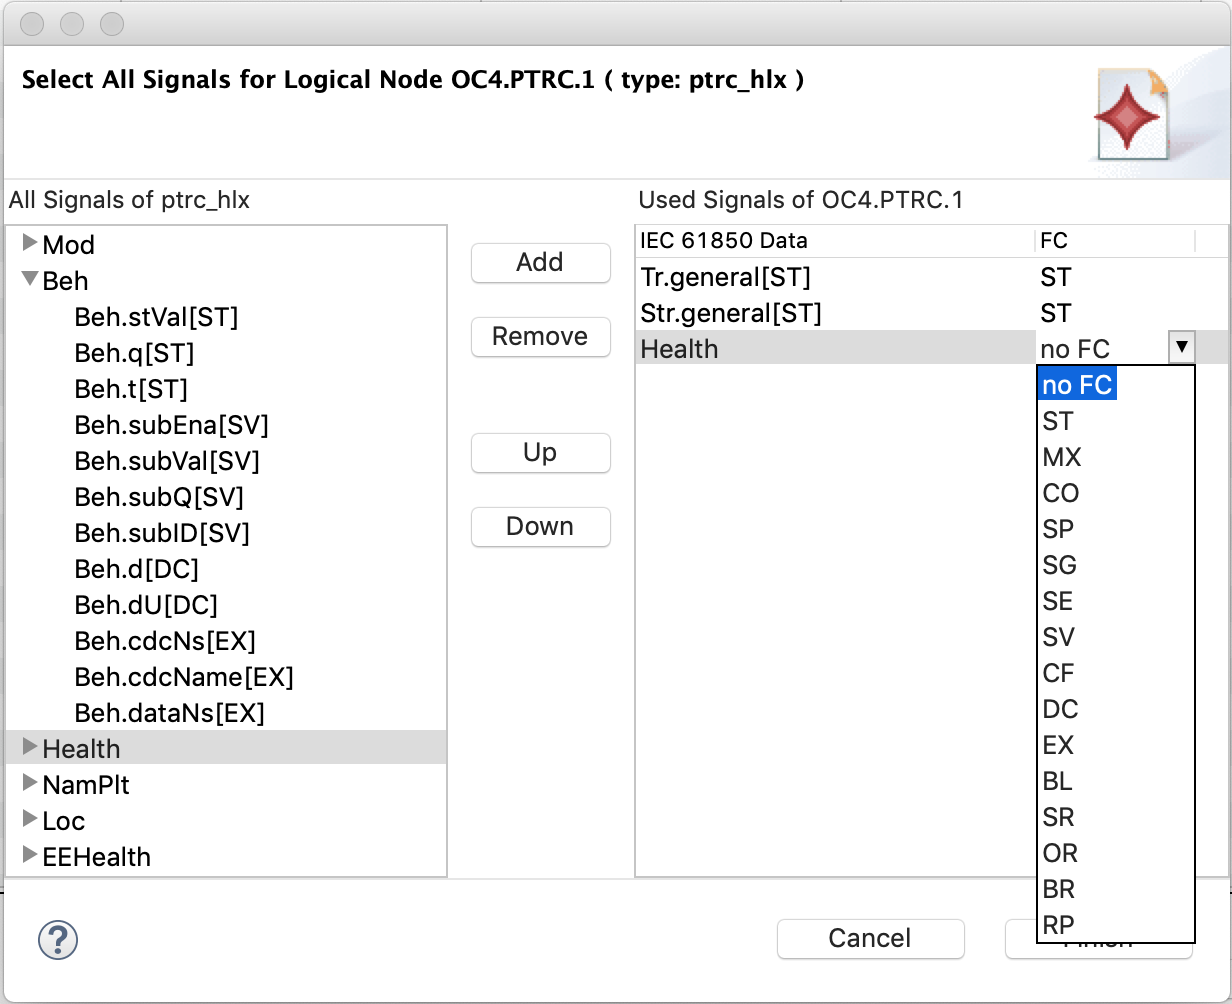Expand the Loc tree node
Image resolution: width=1232 pixels, height=1004 pixels.
point(30,819)
